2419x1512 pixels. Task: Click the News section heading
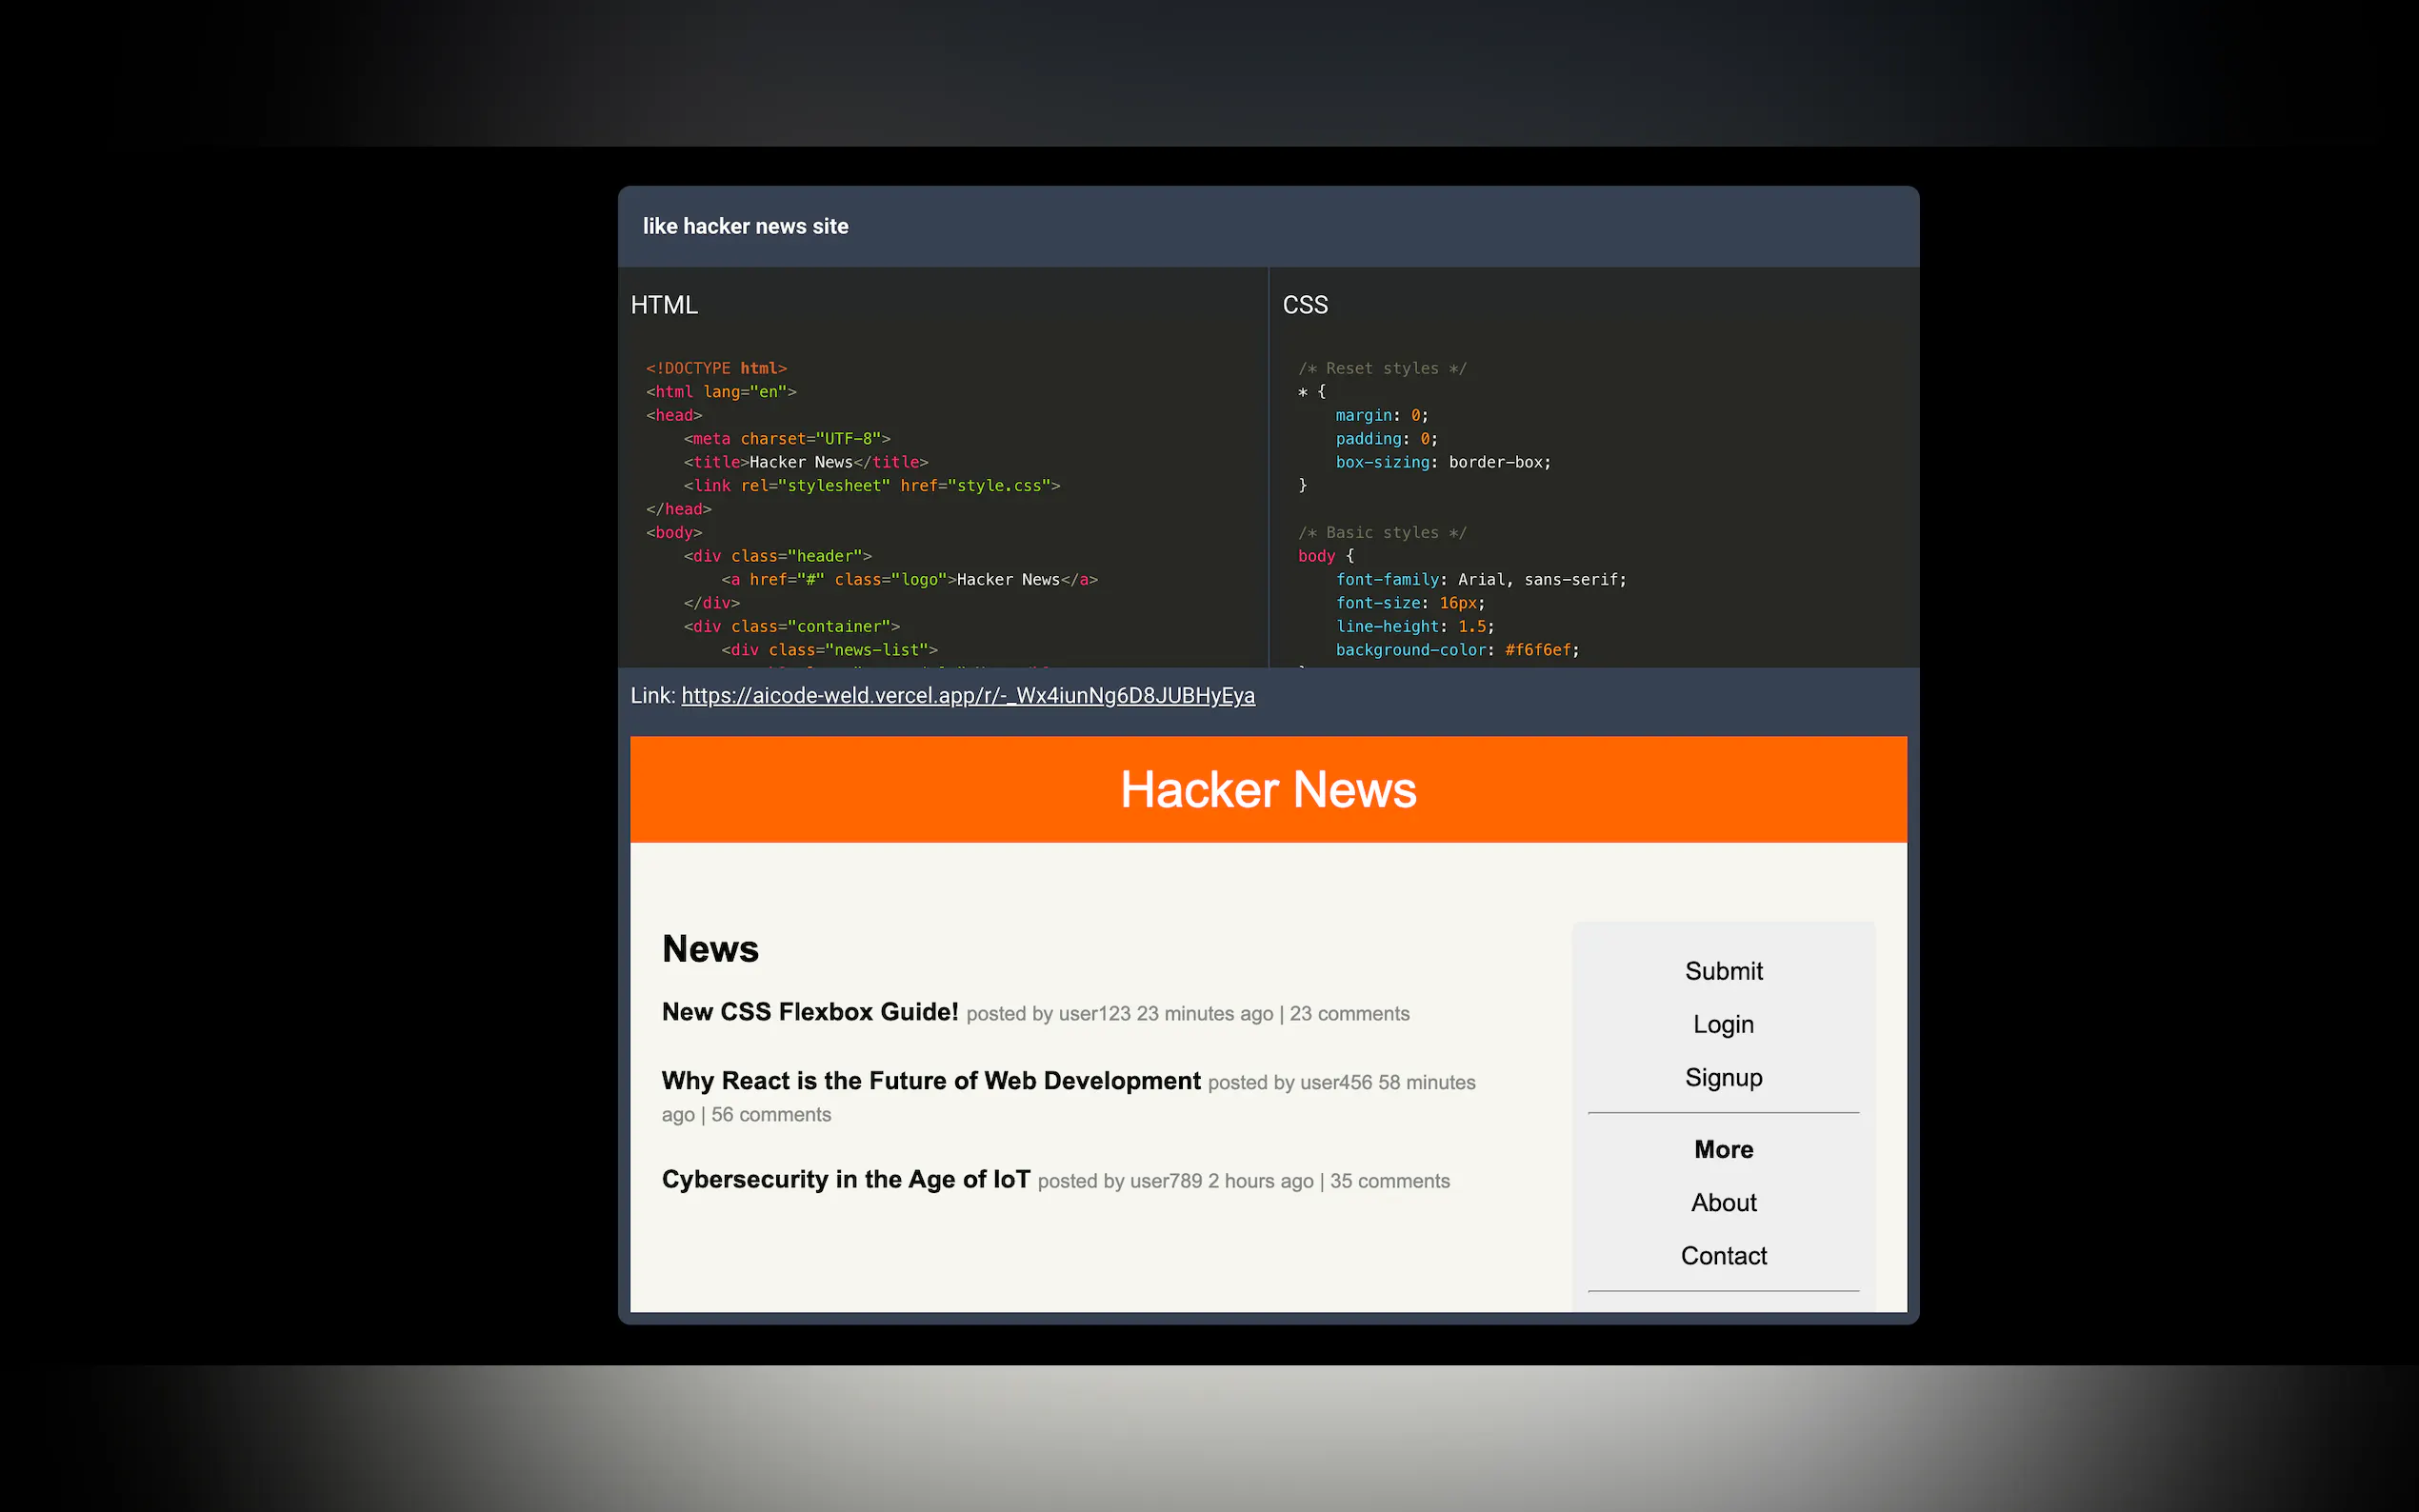(x=710, y=949)
